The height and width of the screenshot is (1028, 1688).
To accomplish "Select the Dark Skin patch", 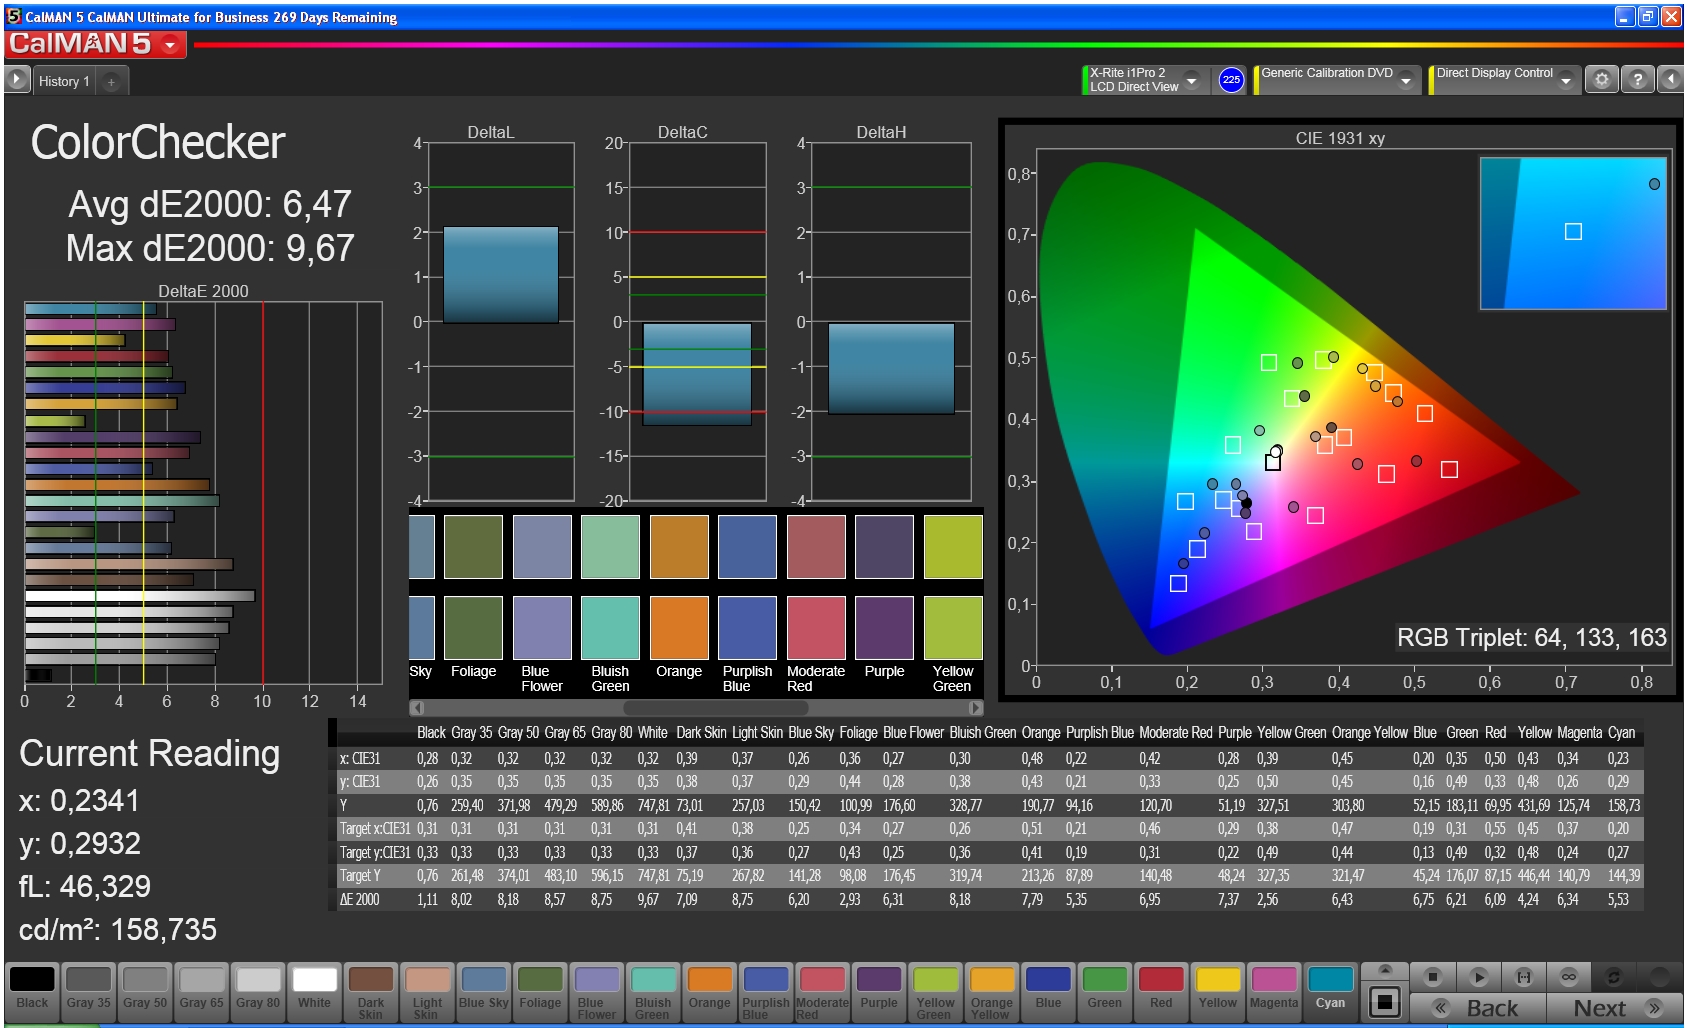I will (x=371, y=991).
